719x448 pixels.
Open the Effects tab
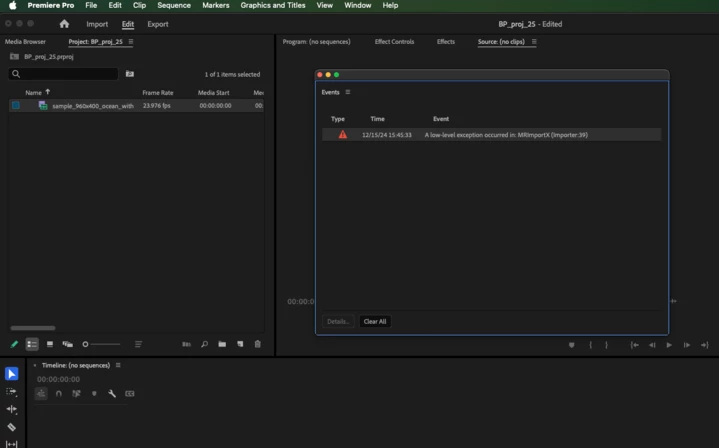[446, 41]
